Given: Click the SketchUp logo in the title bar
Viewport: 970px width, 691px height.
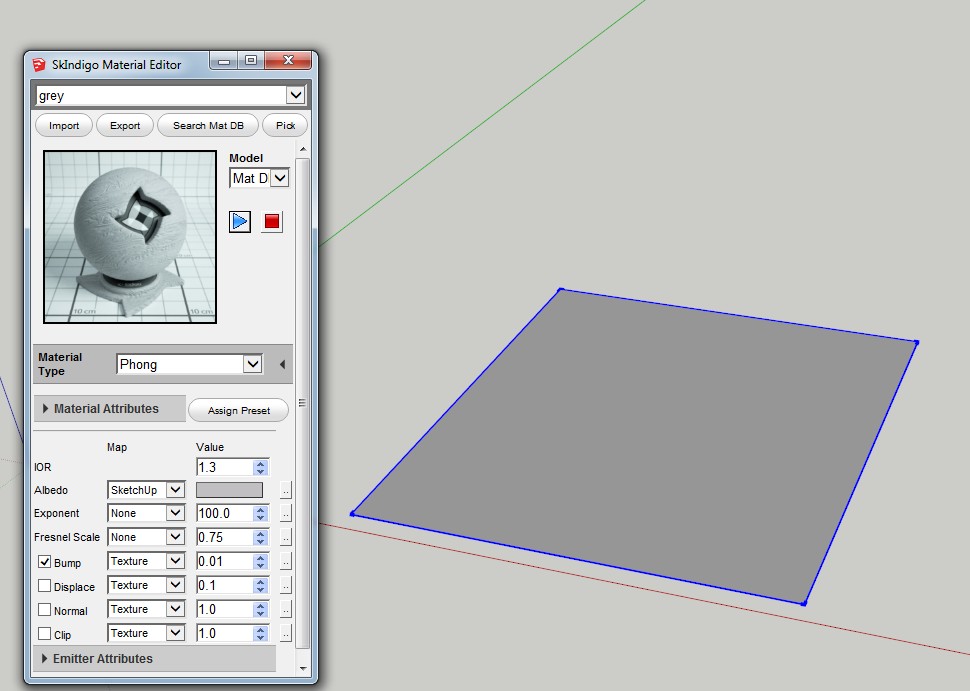Looking at the screenshot, I should (39, 65).
